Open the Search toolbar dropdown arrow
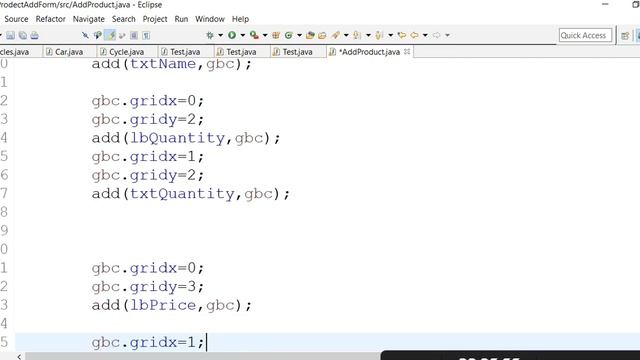Image resolution: width=640 pixels, height=360 pixels. (346, 36)
